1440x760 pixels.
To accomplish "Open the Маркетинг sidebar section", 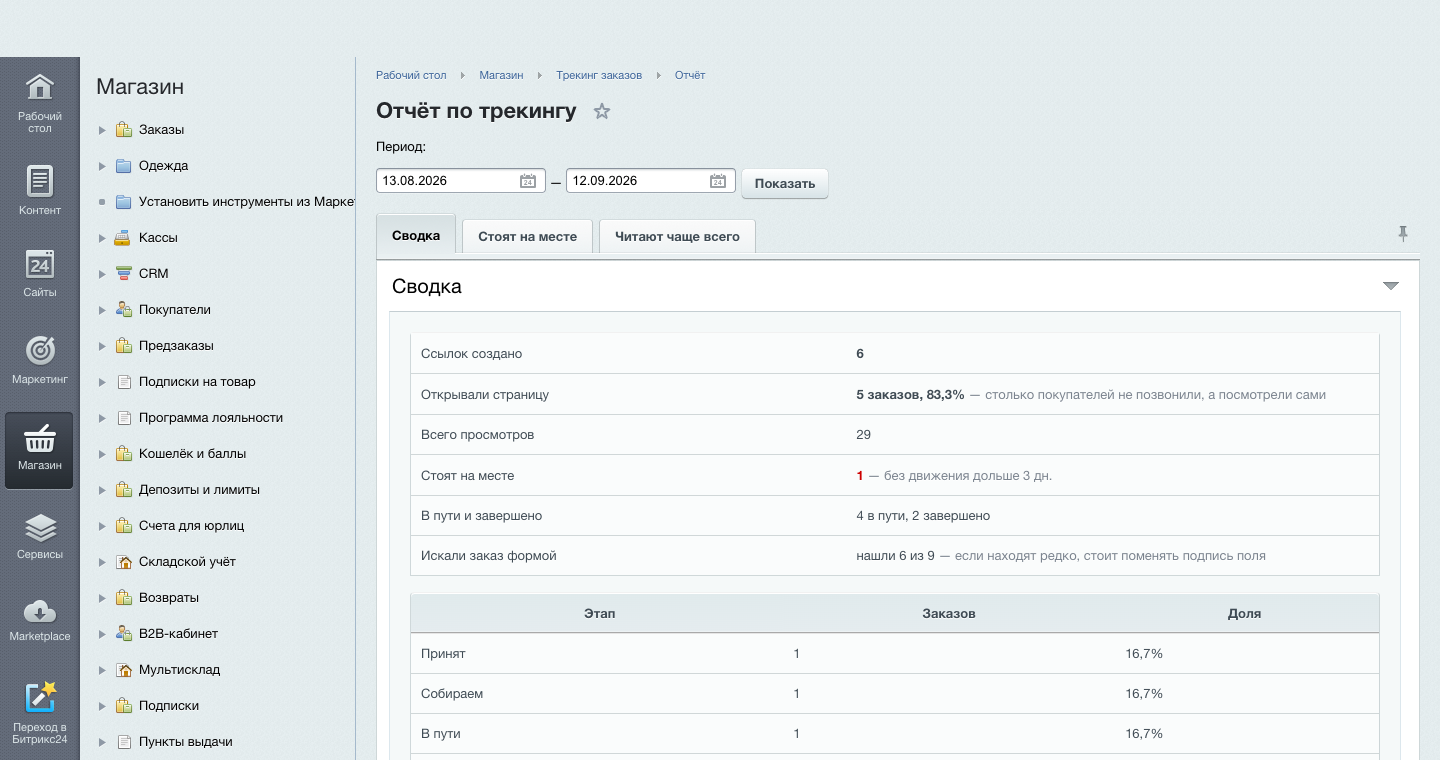I will pos(39,360).
